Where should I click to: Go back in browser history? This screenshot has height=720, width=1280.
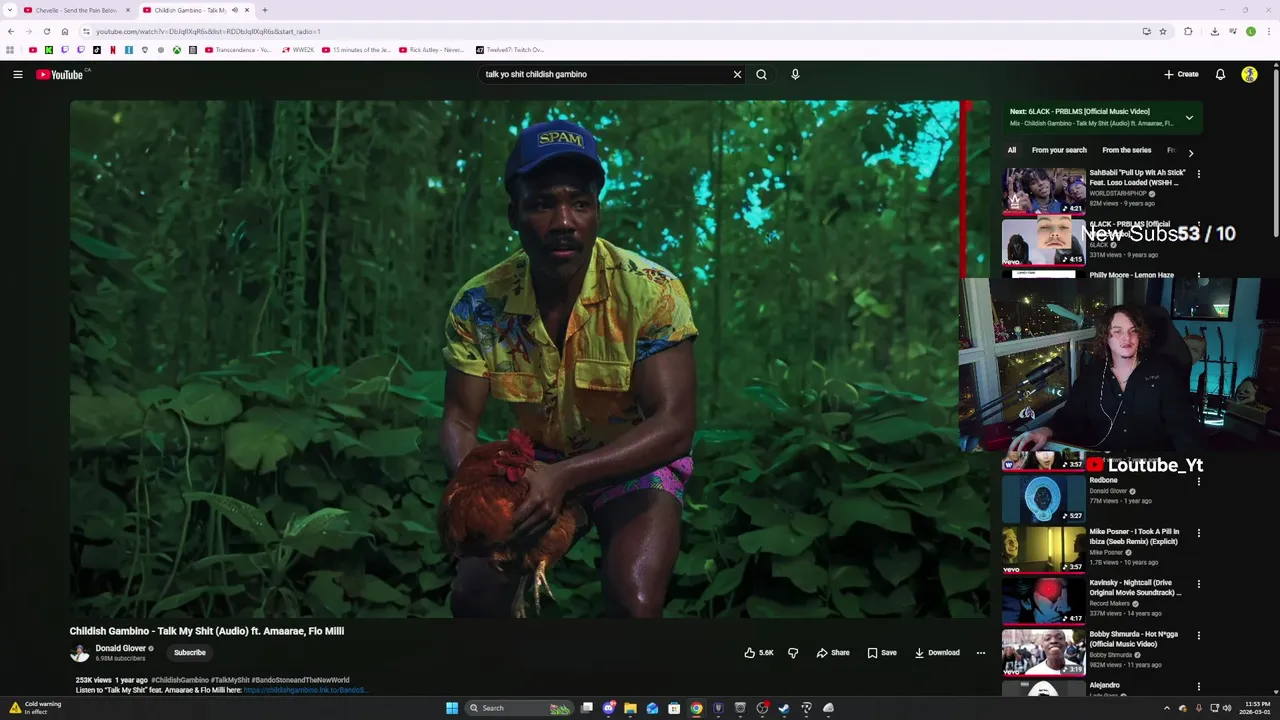pos(11,31)
